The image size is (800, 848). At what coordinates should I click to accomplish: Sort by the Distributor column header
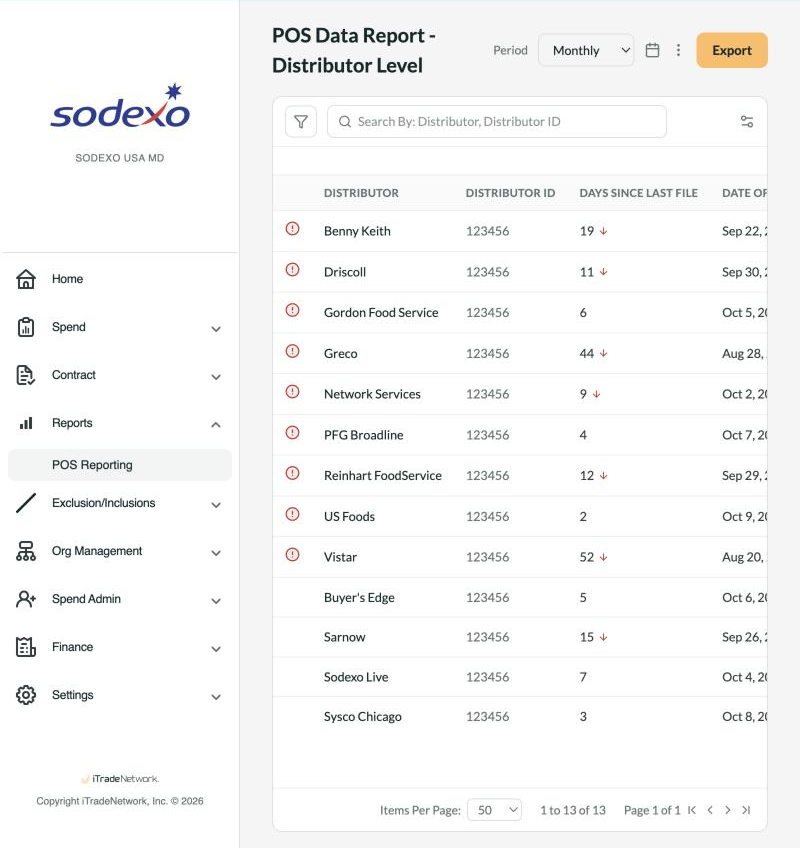point(361,193)
